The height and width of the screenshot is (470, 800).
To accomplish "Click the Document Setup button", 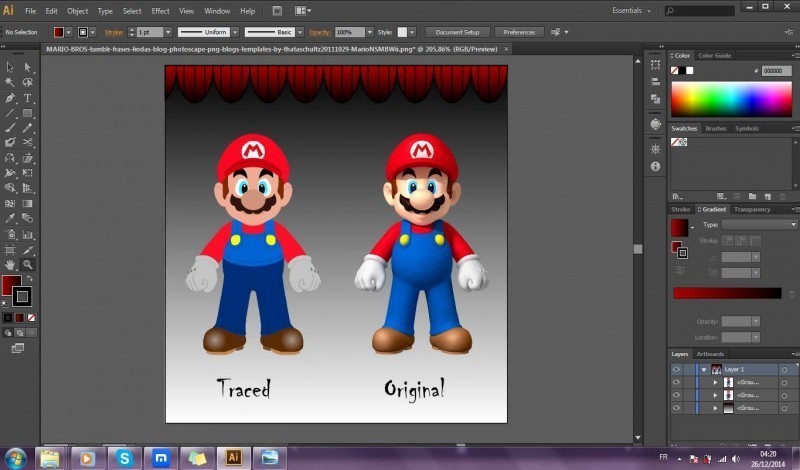I will click(457, 32).
